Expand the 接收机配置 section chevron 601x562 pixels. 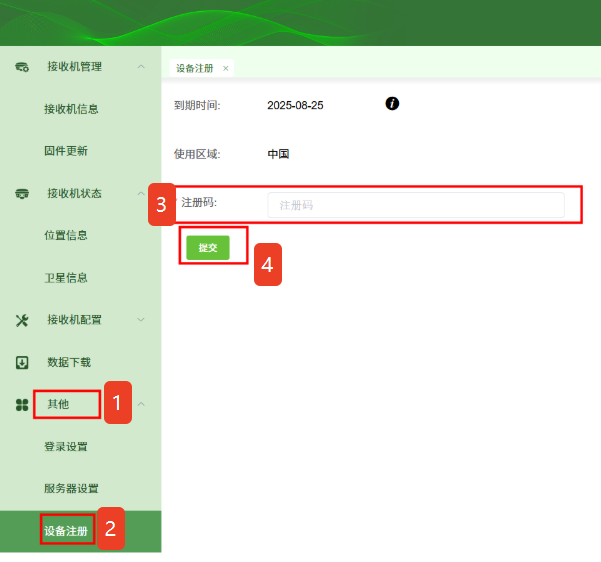141,320
